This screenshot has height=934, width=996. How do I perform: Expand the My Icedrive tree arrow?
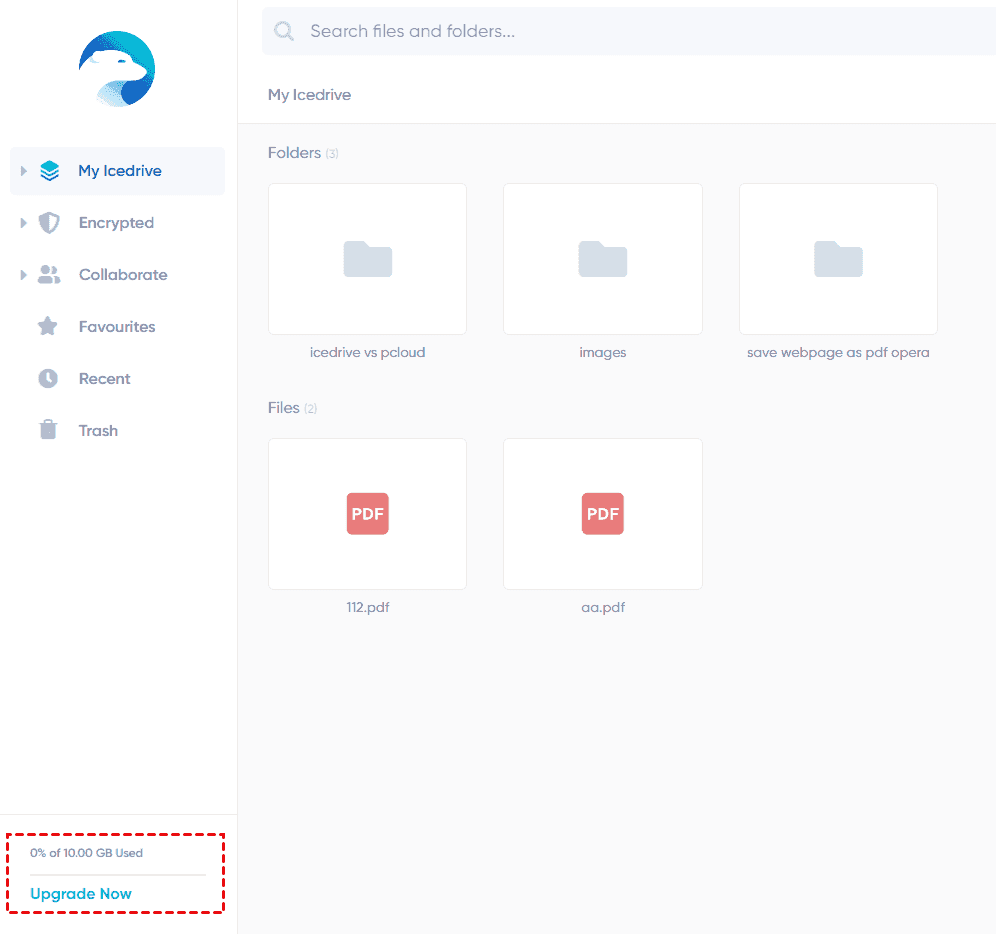click(x=24, y=171)
